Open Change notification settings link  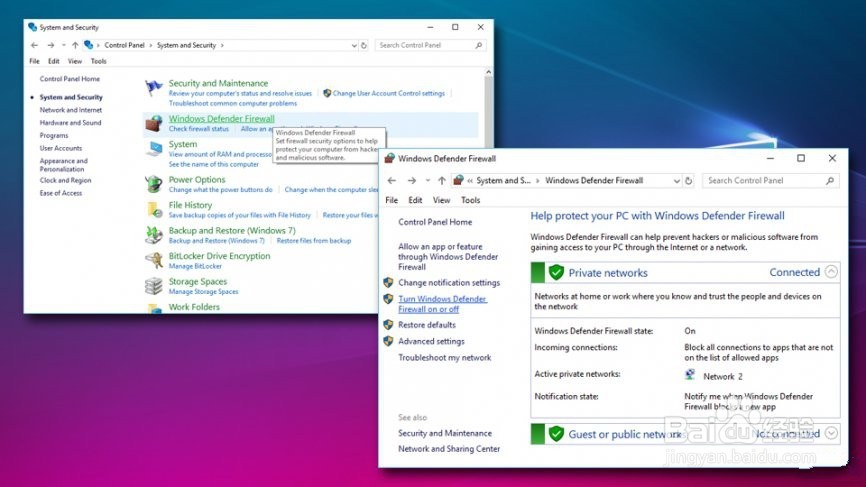tap(449, 283)
